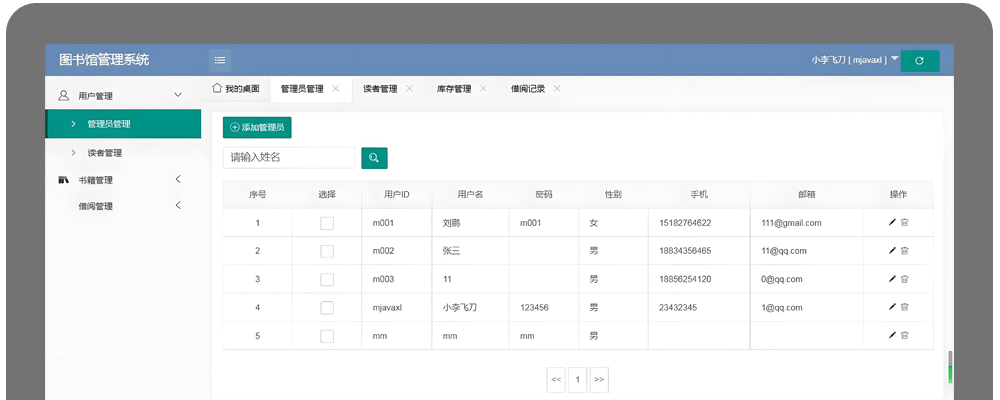Viewport: 1000px width, 400px height.
Task: Click edit pencil icon for user mm
Action: tap(892, 336)
